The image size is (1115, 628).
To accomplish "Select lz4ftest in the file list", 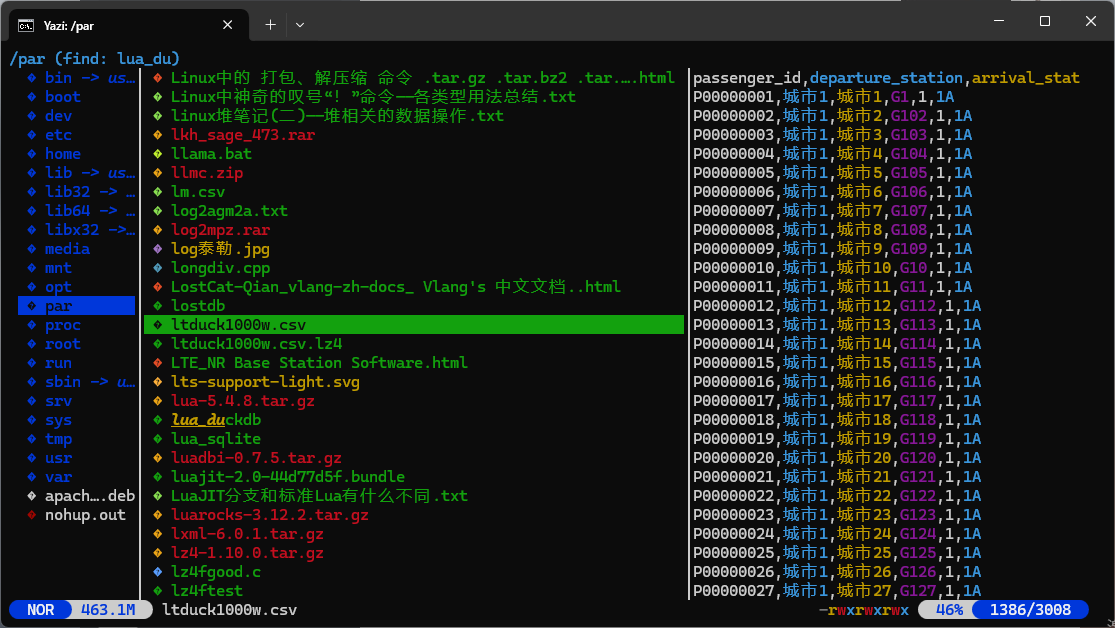I will pos(414,590).
